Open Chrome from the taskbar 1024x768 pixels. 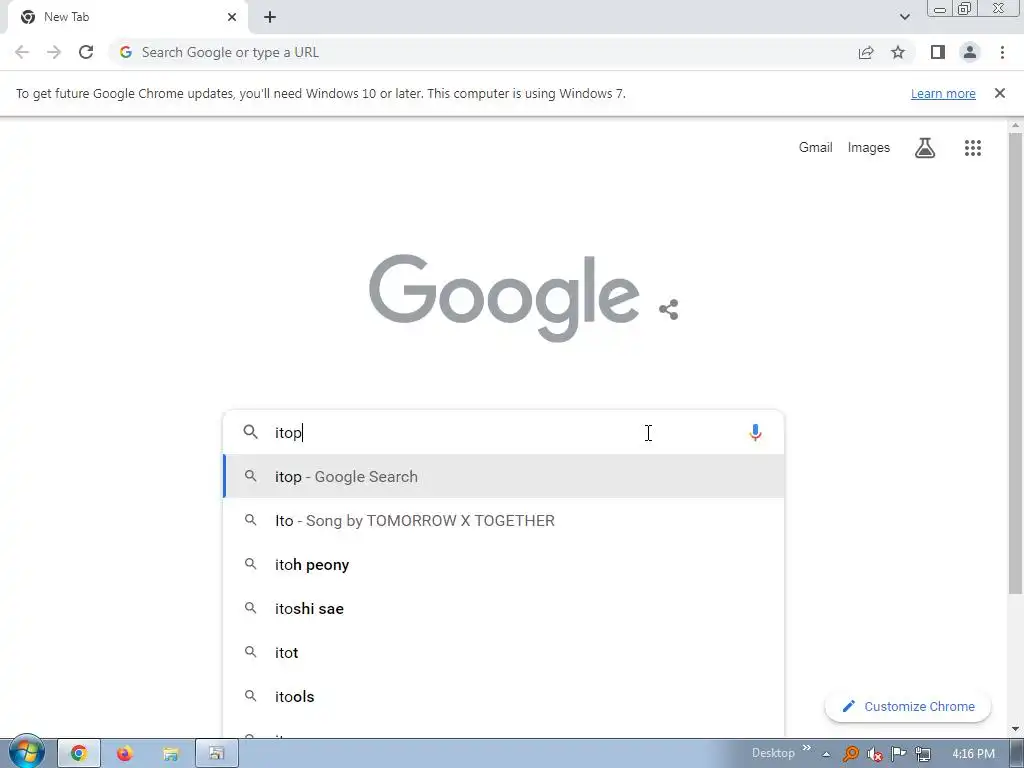[x=79, y=754]
